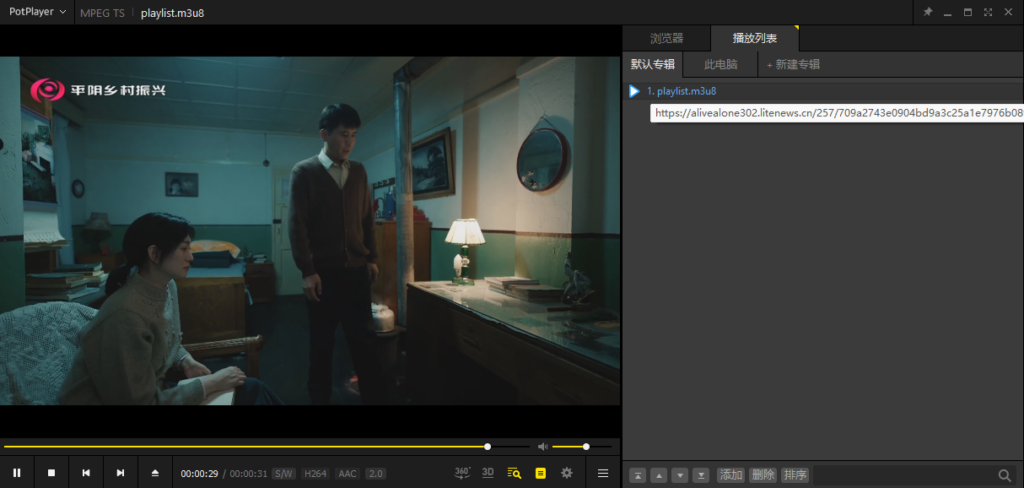Open the hamburger main menu

coord(603,473)
